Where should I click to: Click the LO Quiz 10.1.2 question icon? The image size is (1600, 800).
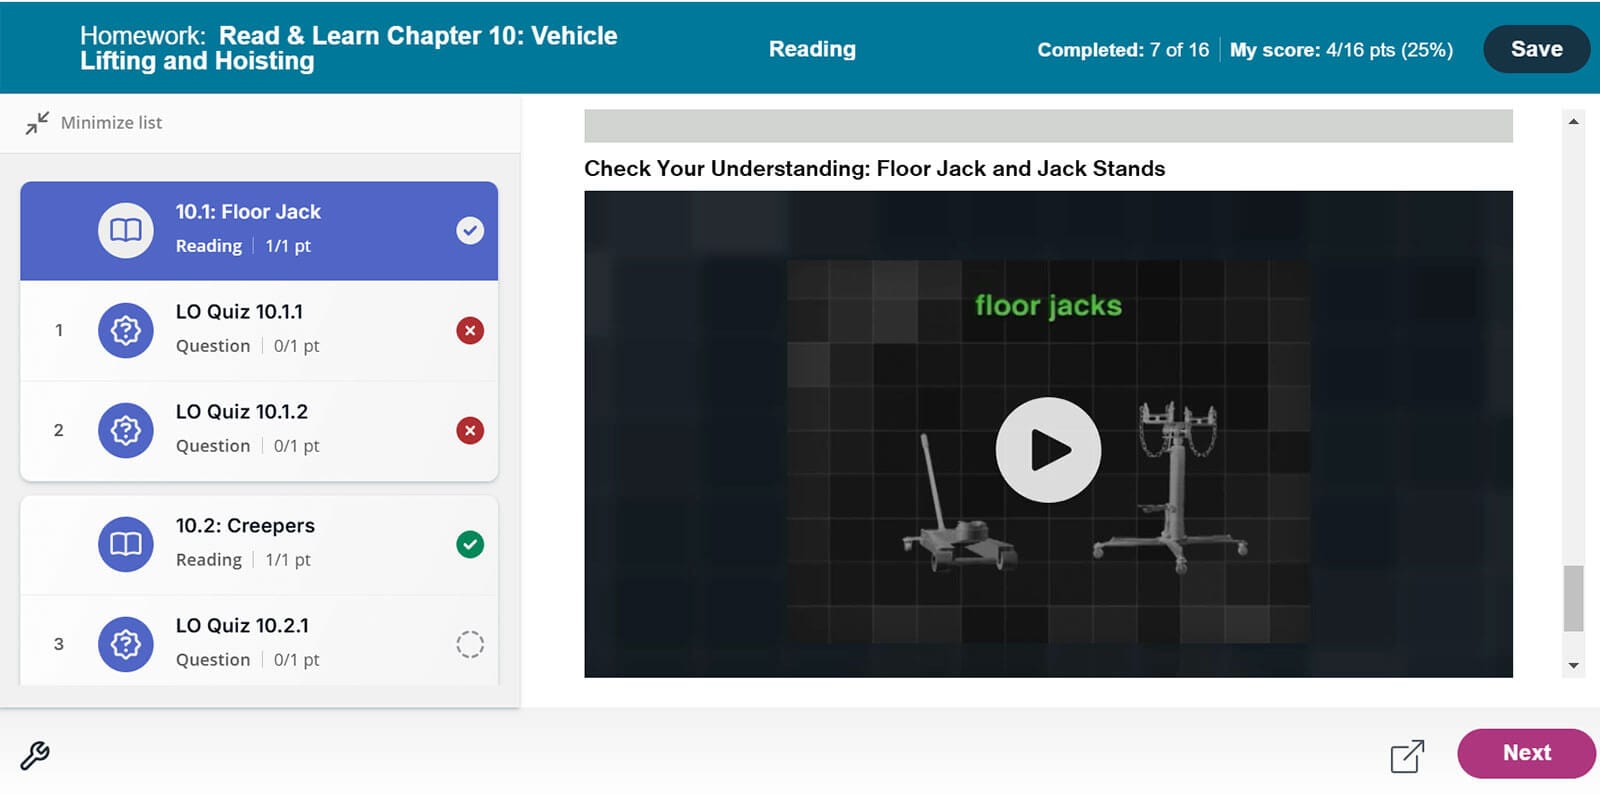click(x=126, y=430)
